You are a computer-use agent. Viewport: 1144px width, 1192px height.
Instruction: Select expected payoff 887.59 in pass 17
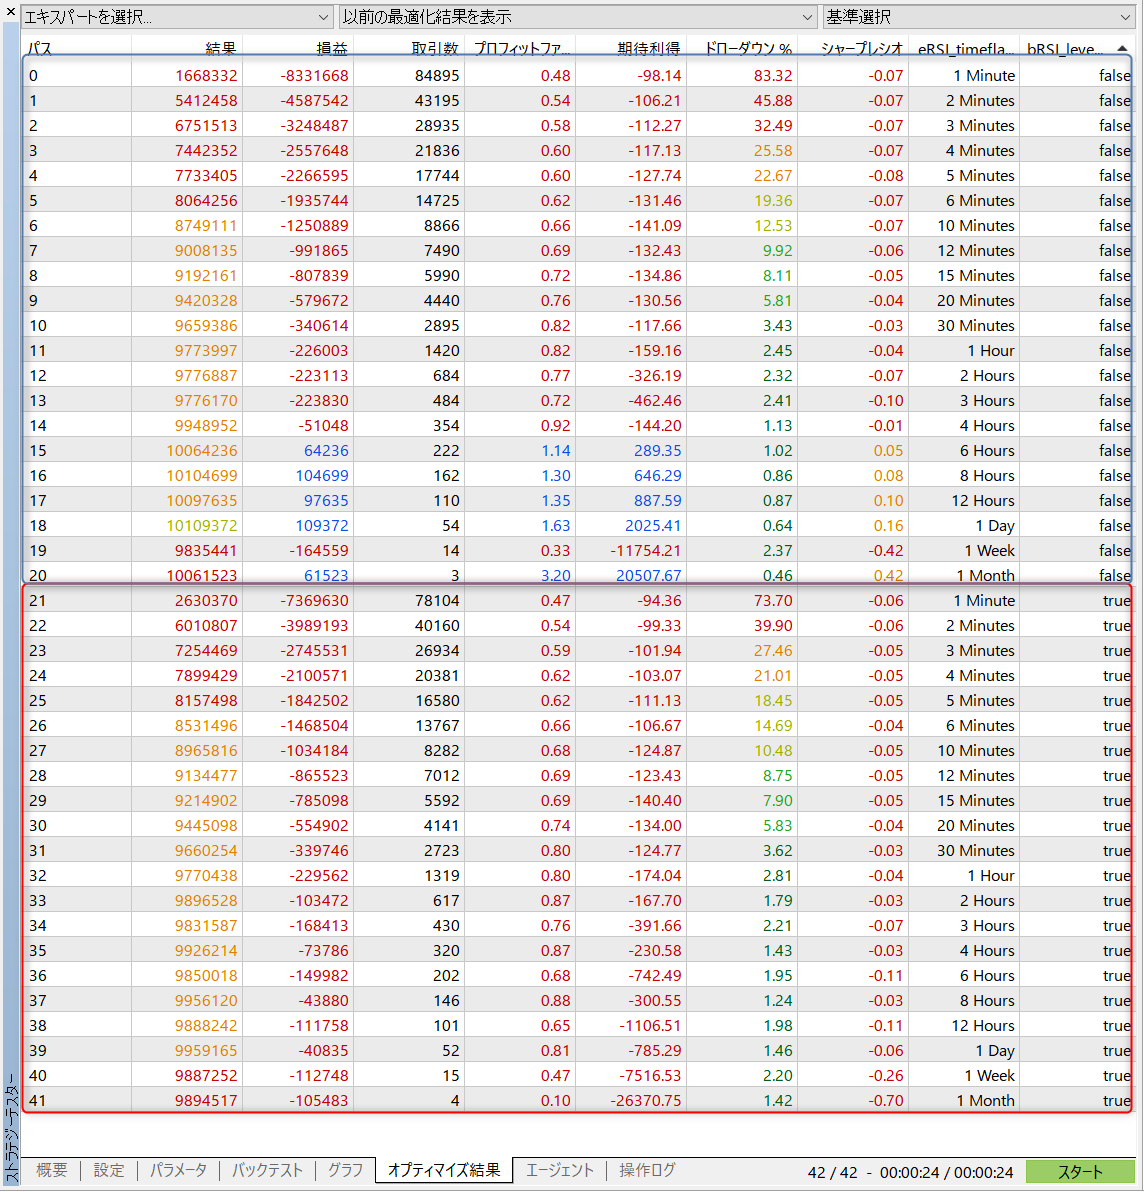click(x=658, y=500)
